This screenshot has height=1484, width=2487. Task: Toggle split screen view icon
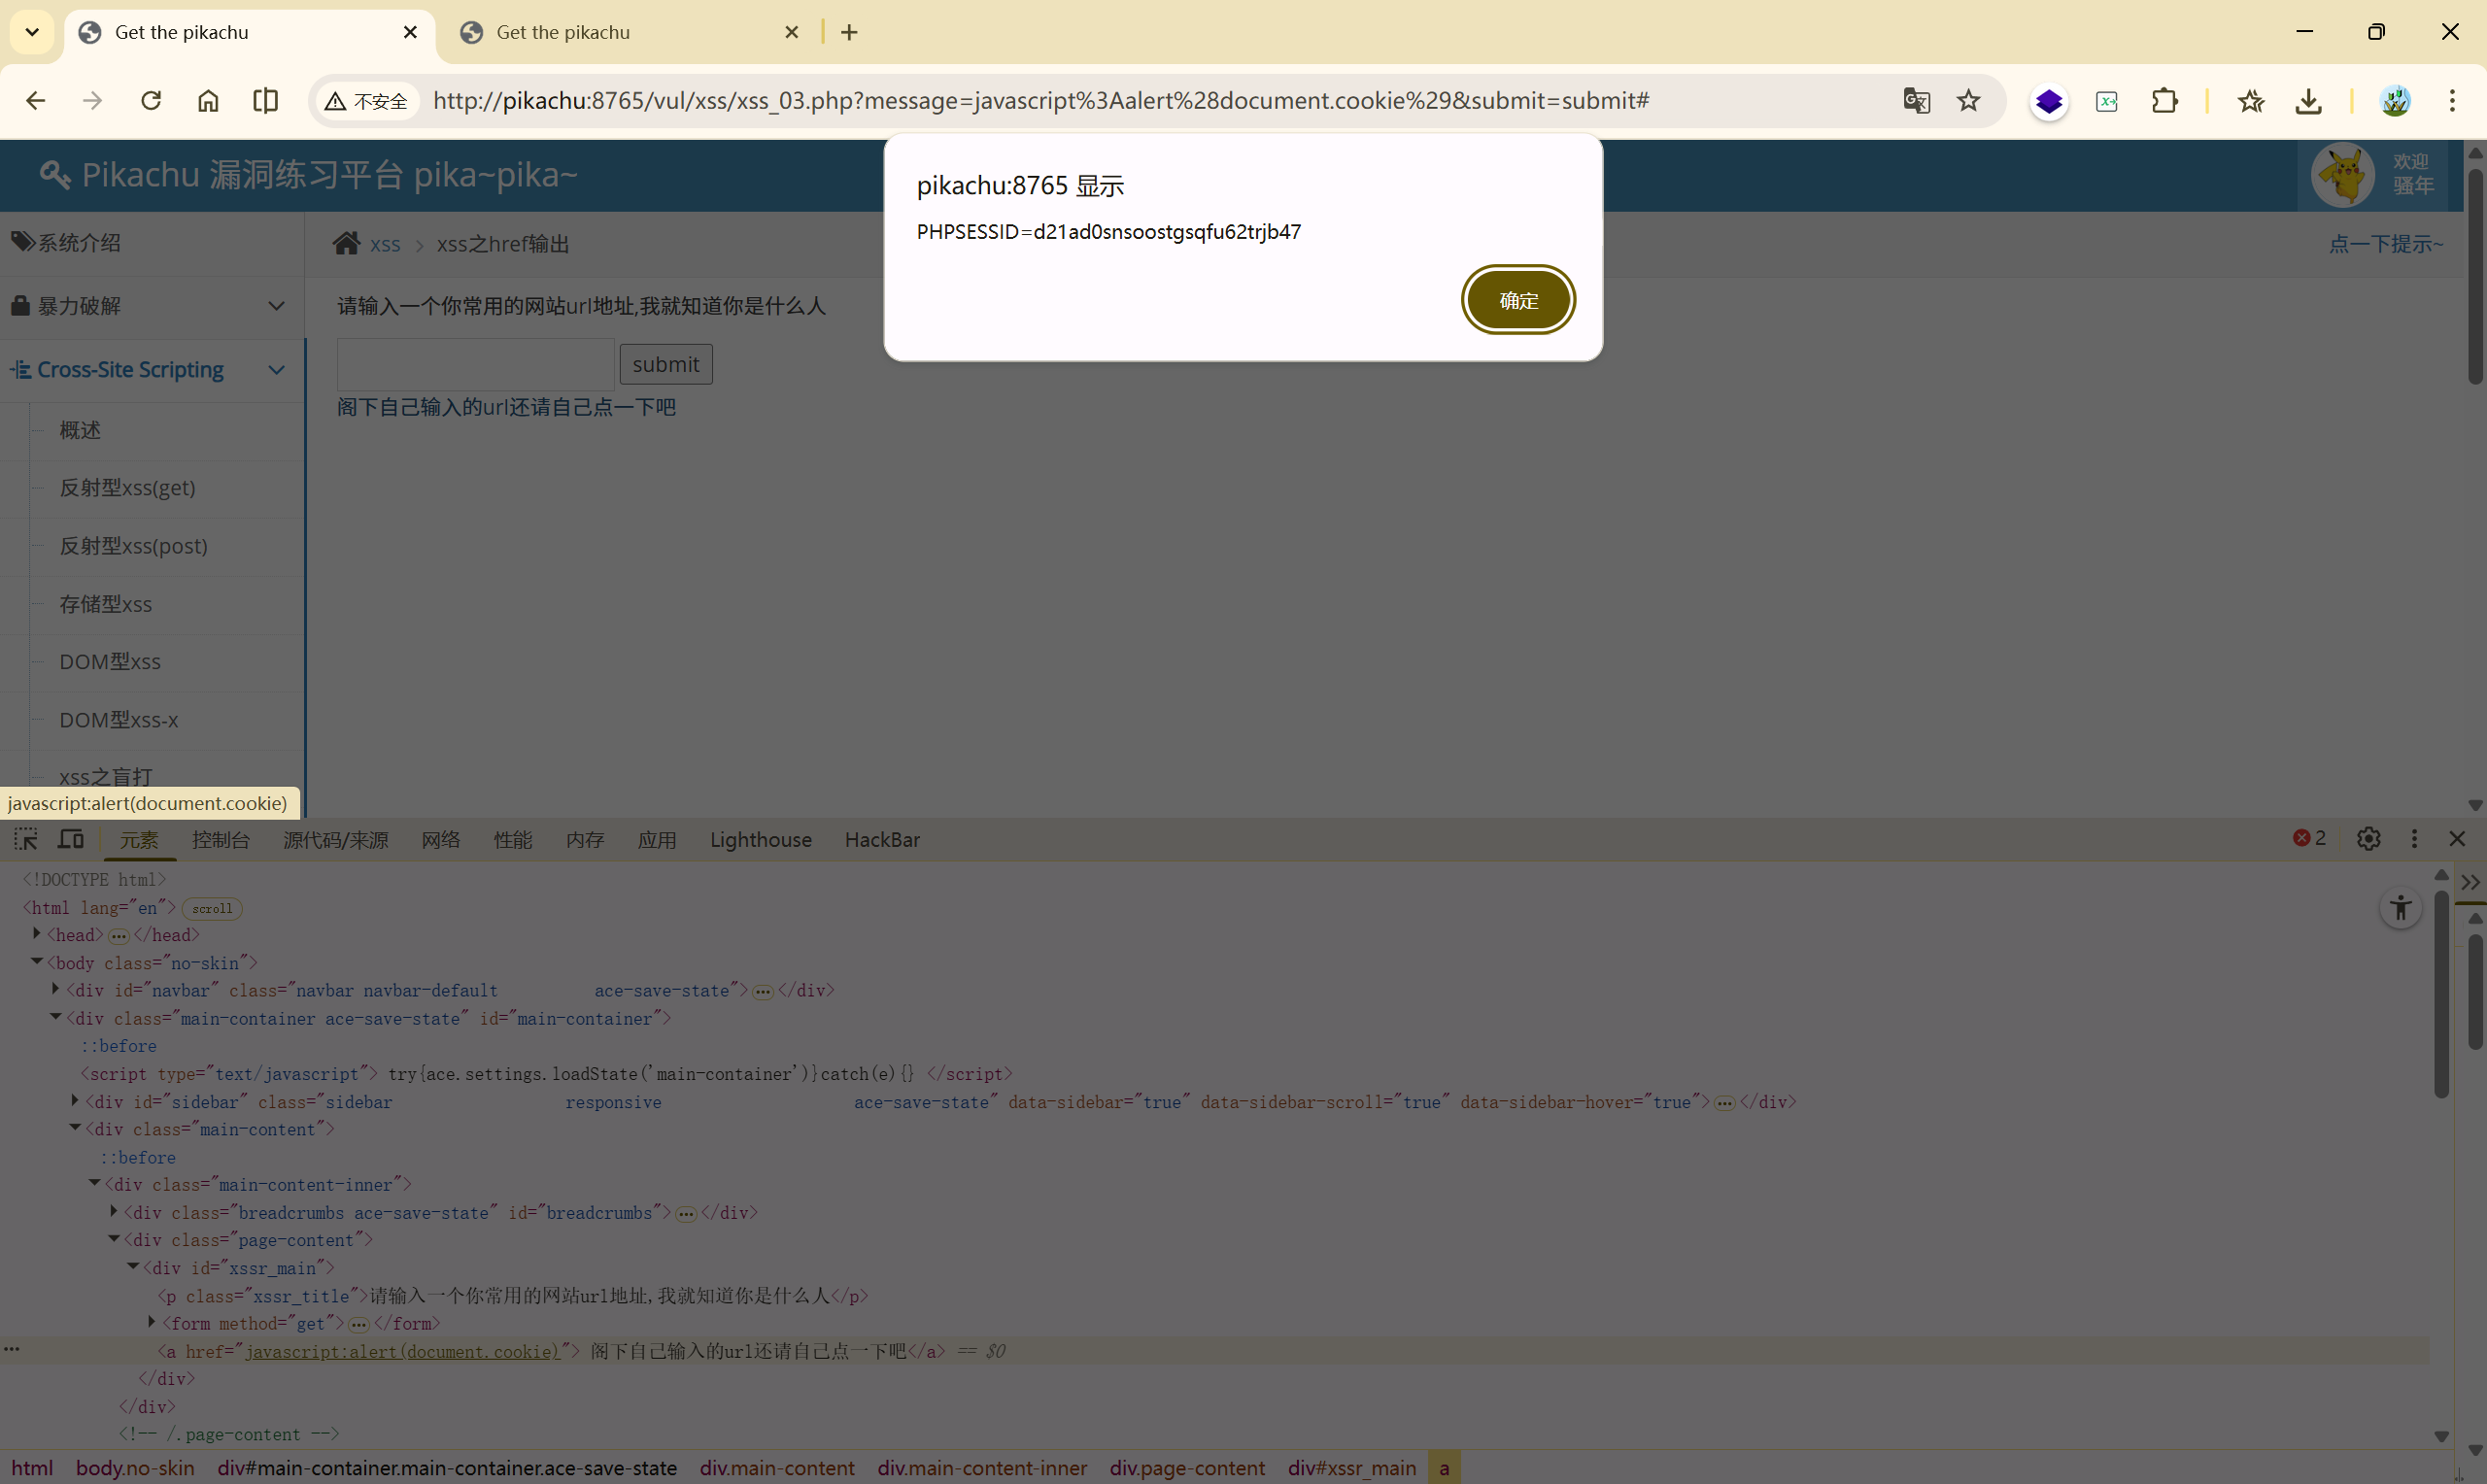pos(265,101)
